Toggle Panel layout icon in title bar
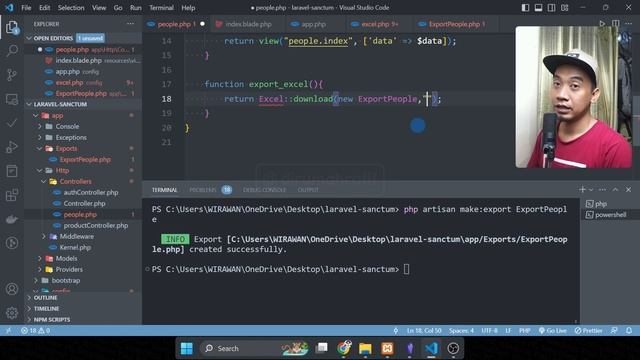 coord(538,8)
